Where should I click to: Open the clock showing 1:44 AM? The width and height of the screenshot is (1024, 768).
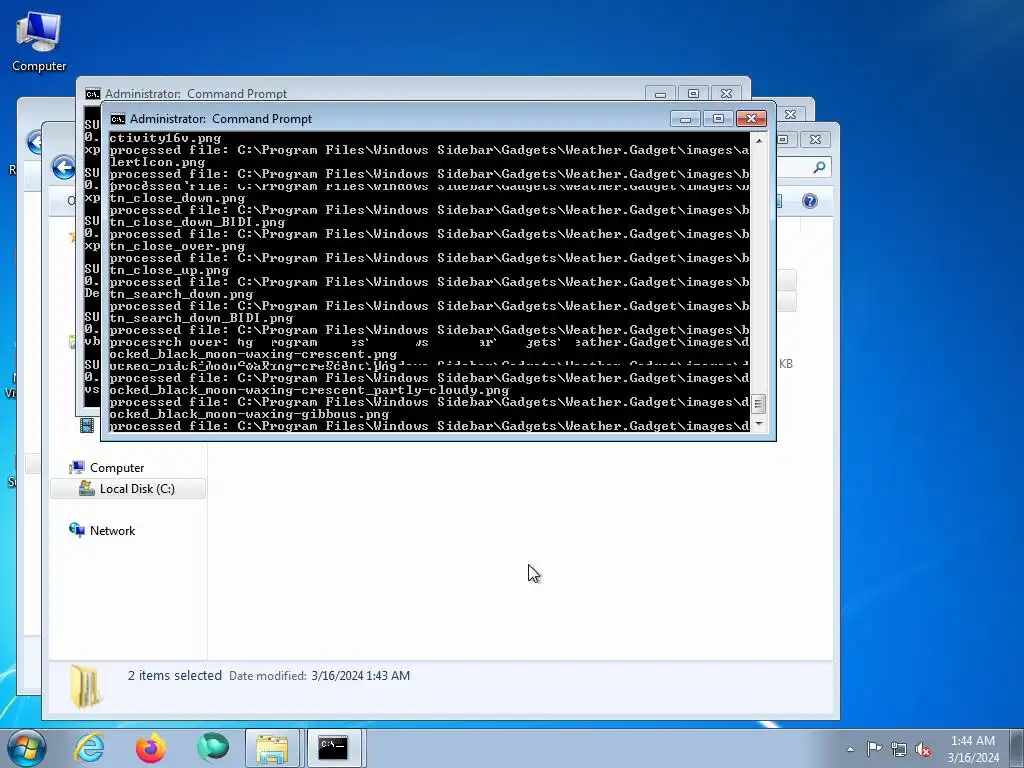pyautogui.click(x=973, y=749)
